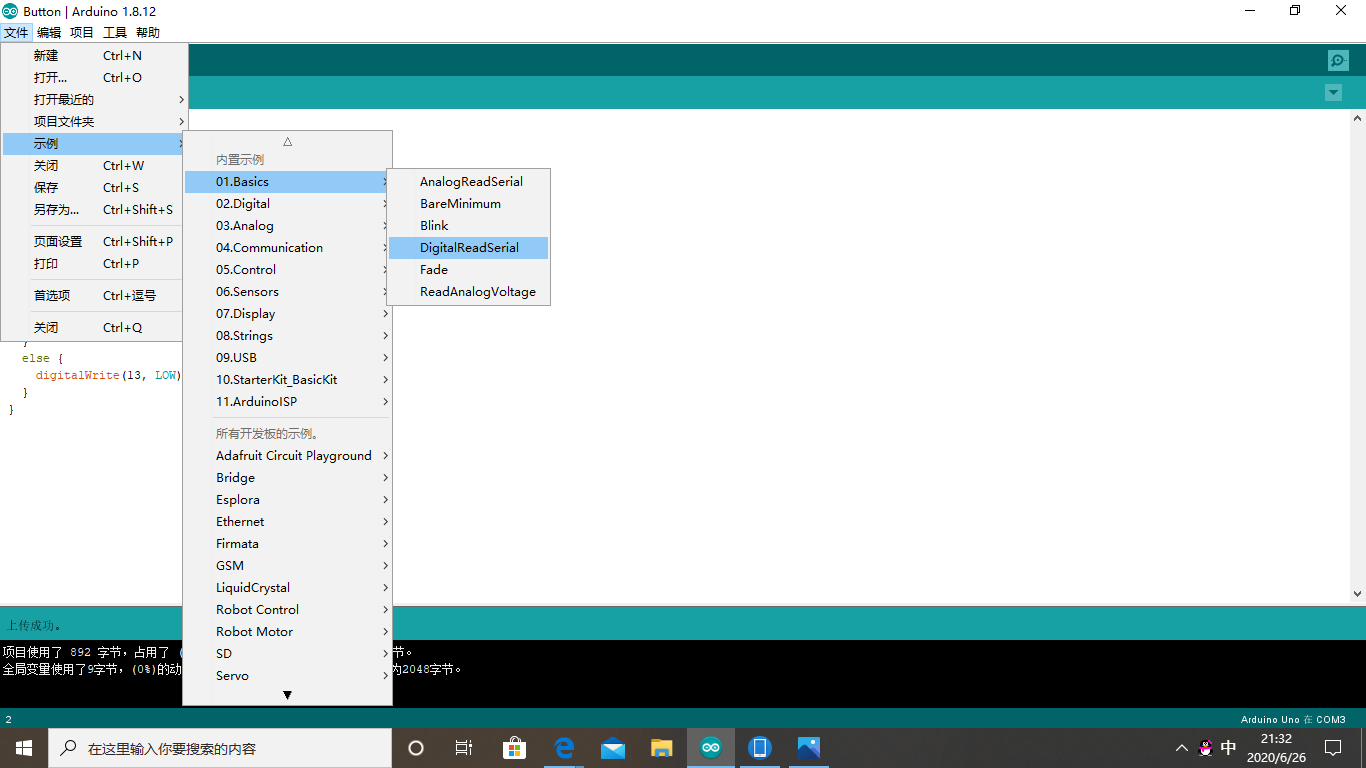Open the ReadAnalogVoltage example
This screenshot has width=1366, height=768.
coord(468,292)
